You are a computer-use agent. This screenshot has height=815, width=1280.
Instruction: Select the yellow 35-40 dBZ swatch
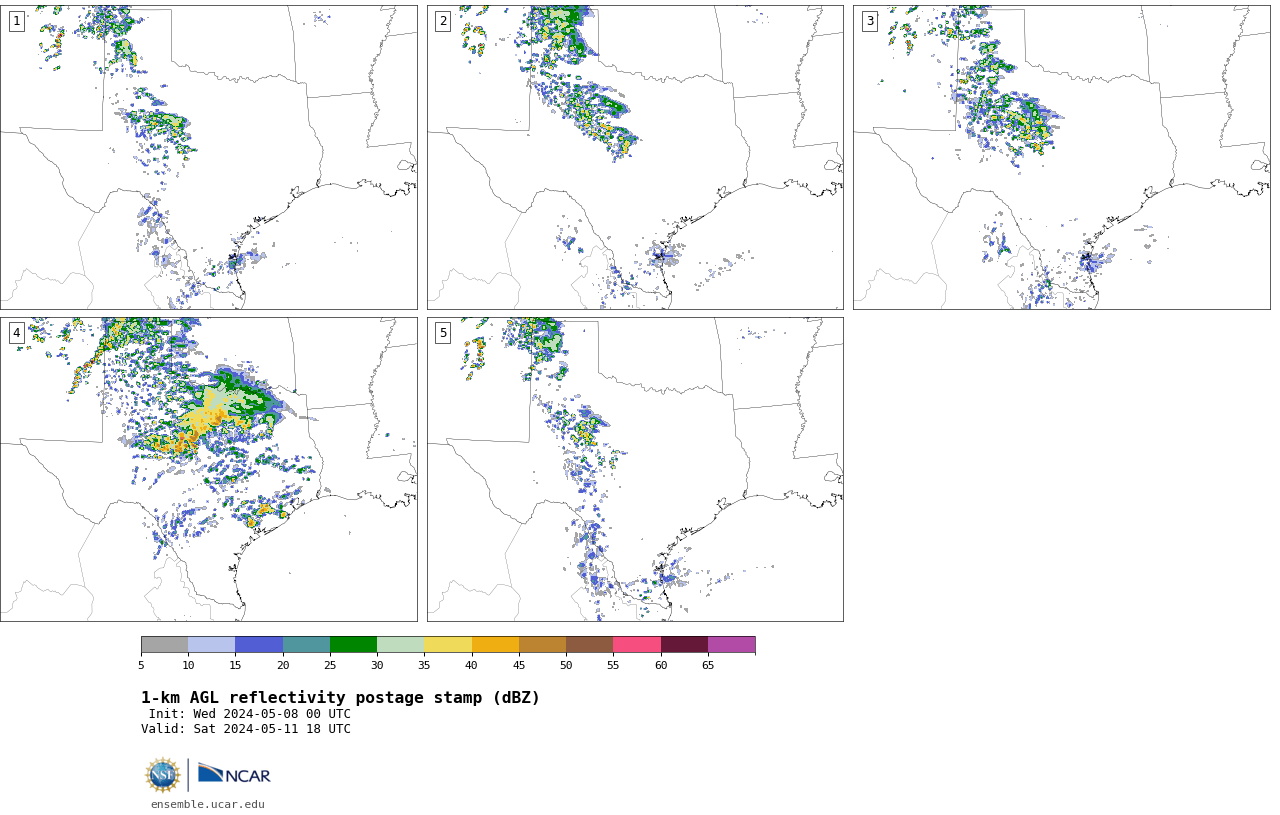click(x=448, y=644)
